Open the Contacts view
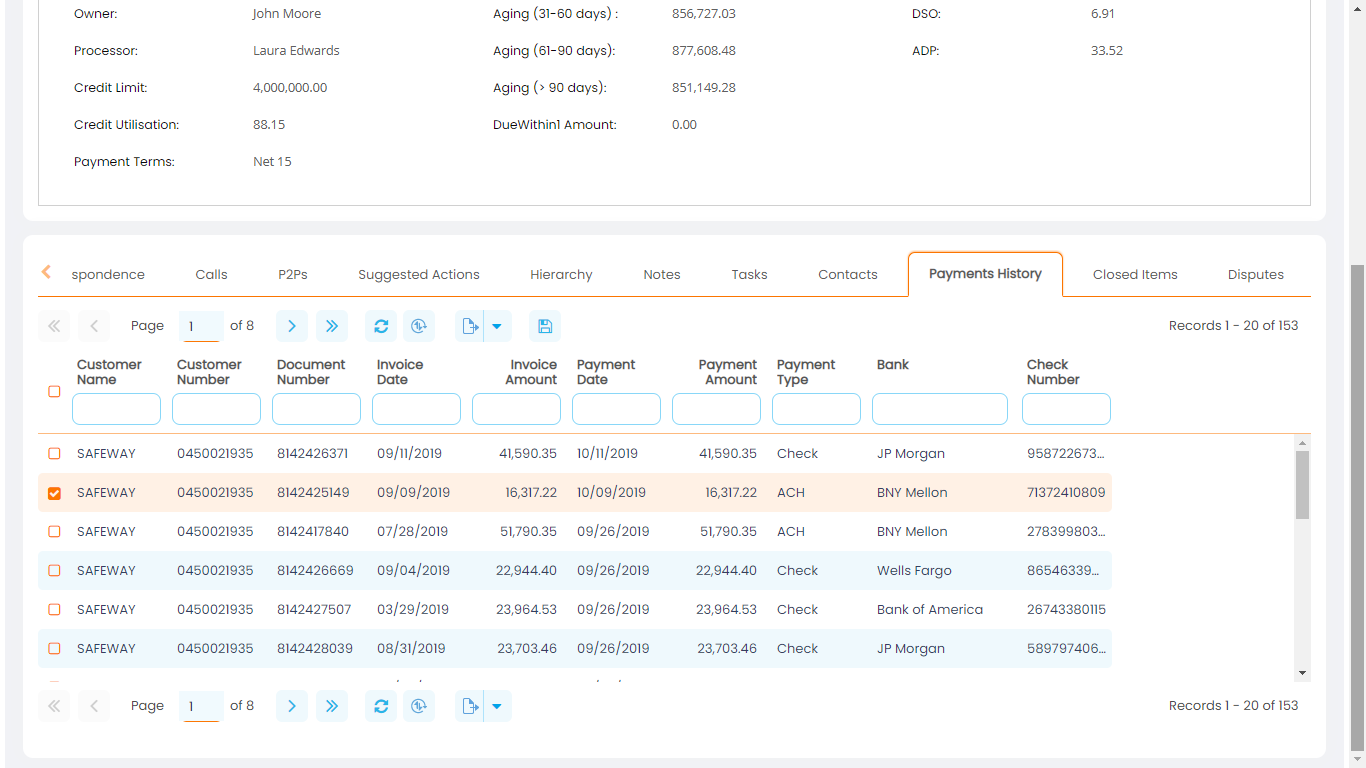The image size is (1366, 768). point(847,274)
